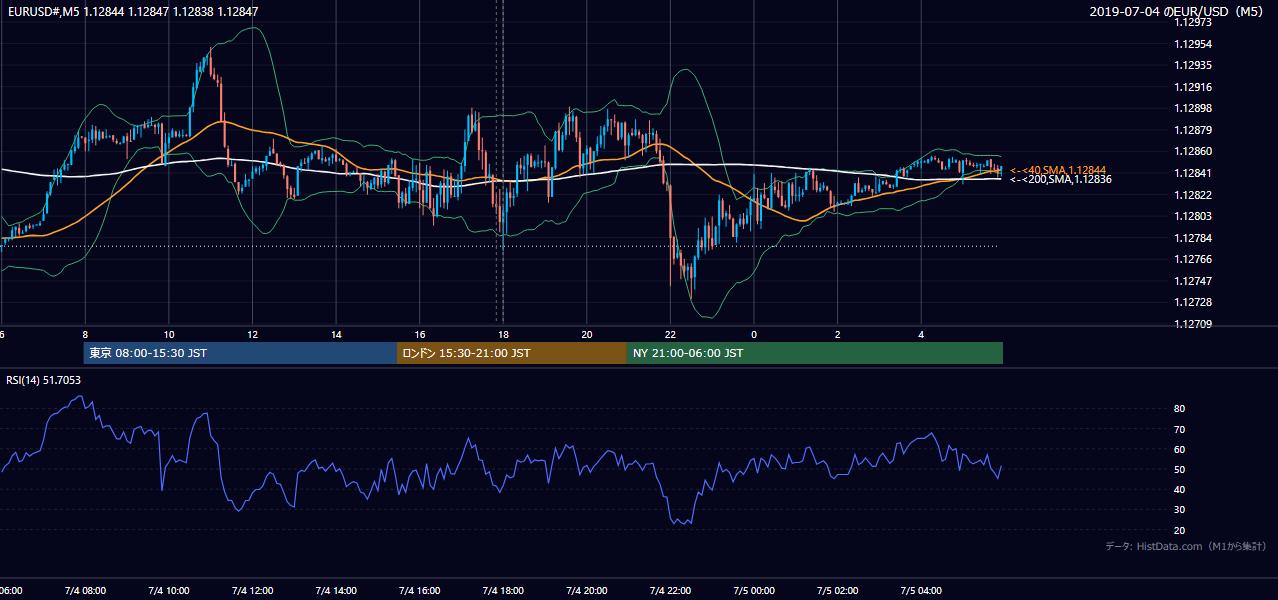The width and height of the screenshot is (1278, 600).
Task: Click price axis label 1.12954
Action: [1192, 45]
